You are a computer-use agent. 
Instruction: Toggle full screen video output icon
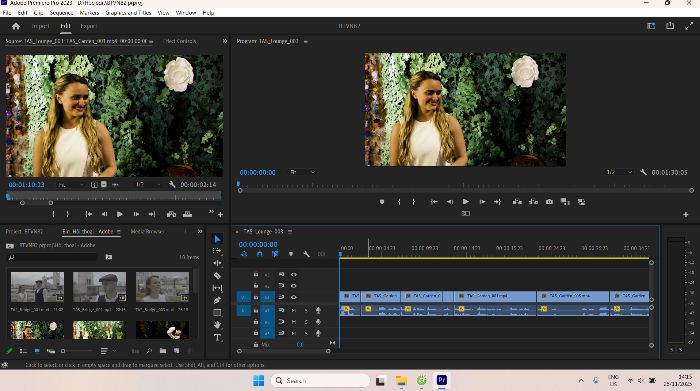tap(689, 26)
